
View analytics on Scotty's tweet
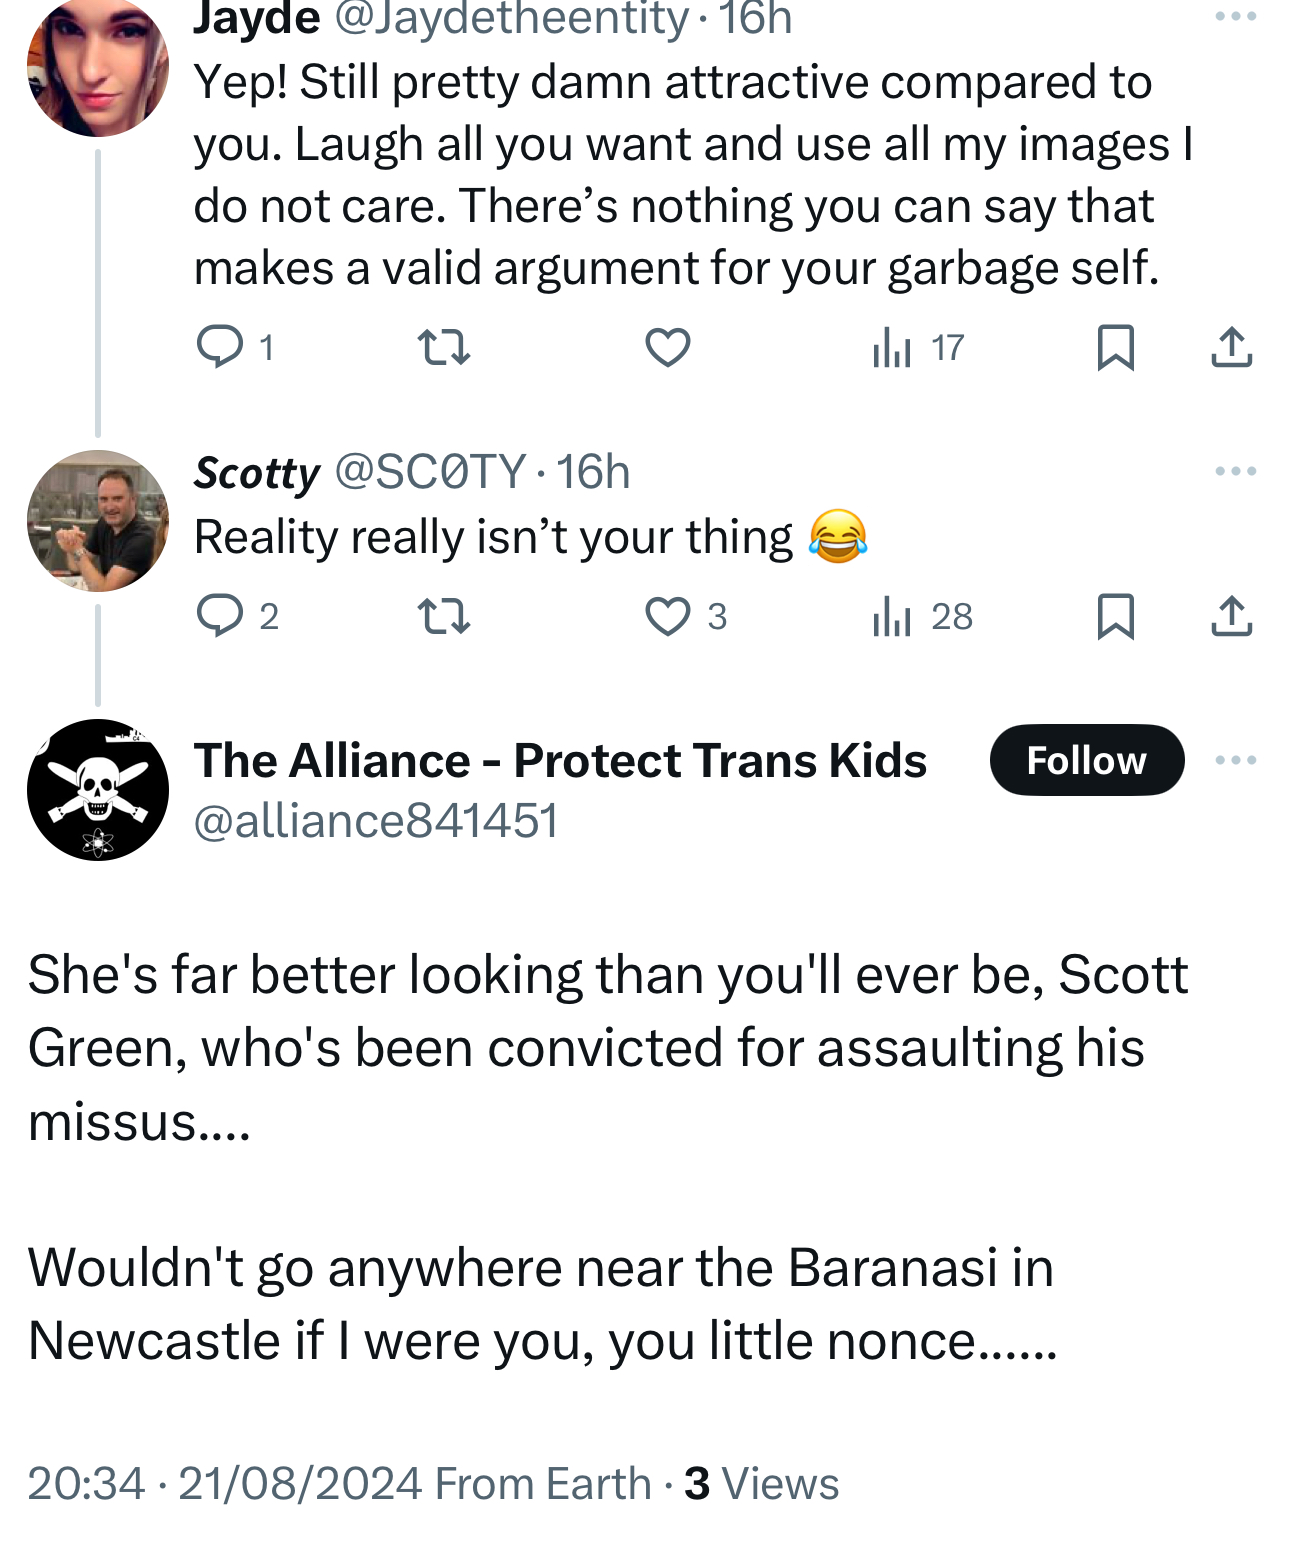pos(892,616)
